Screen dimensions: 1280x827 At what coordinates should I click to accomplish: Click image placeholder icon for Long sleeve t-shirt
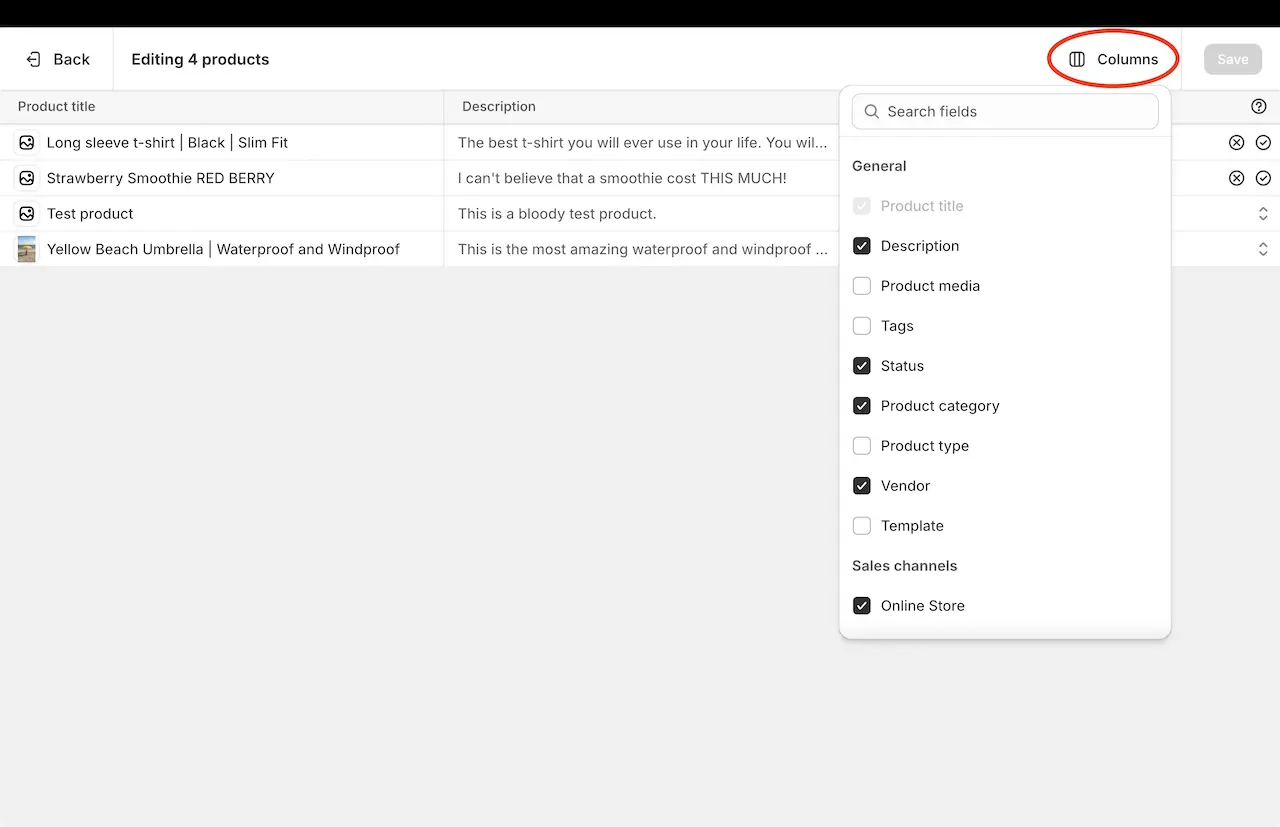point(27,143)
